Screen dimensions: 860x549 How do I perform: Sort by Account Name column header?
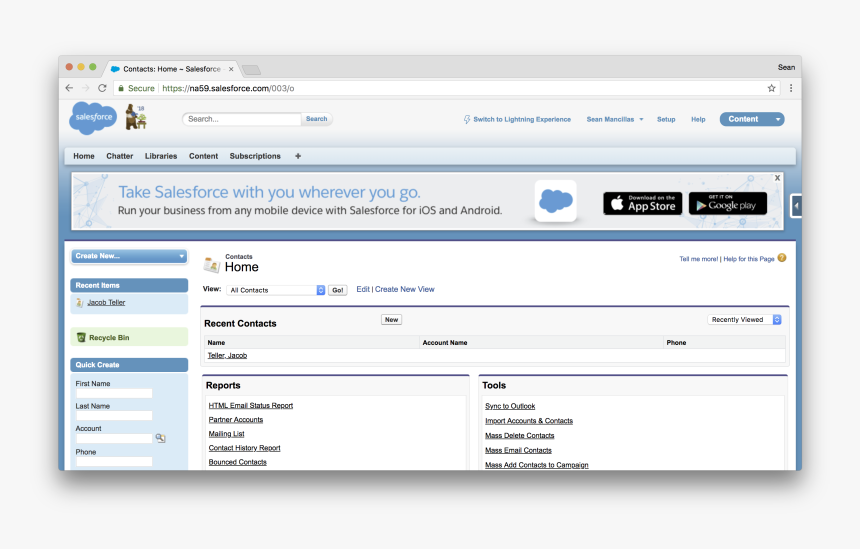click(445, 343)
